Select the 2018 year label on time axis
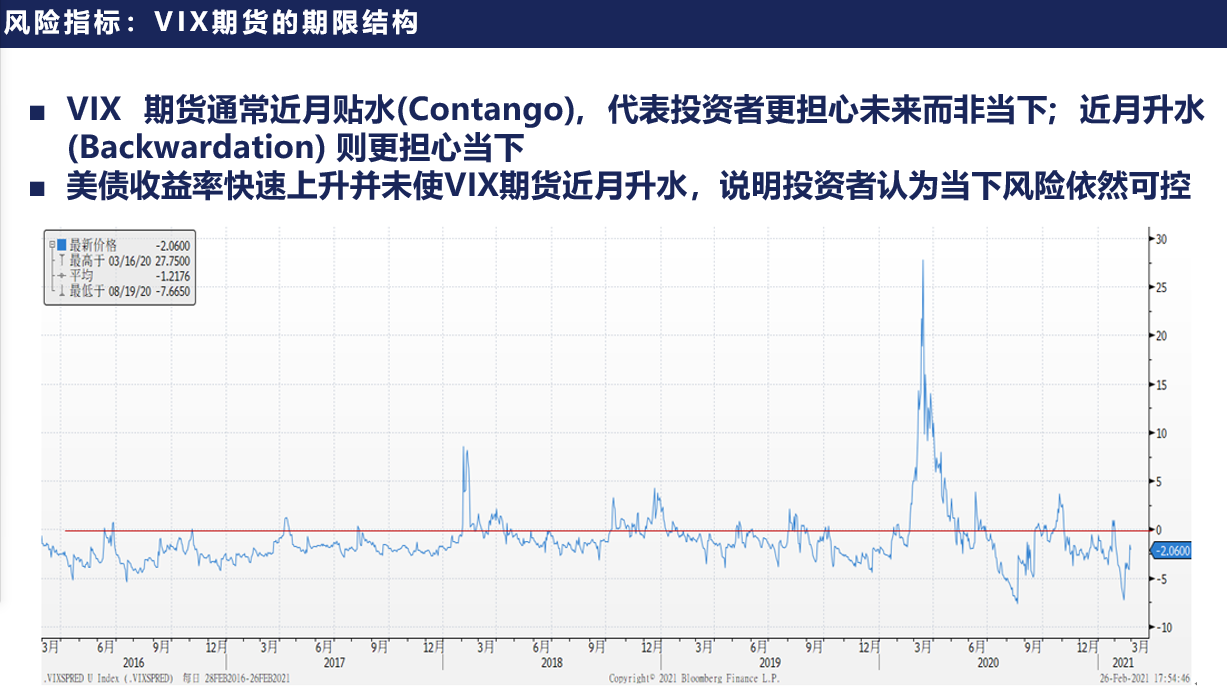Image resolution: width=1227 pixels, height=692 pixels. point(551,663)
